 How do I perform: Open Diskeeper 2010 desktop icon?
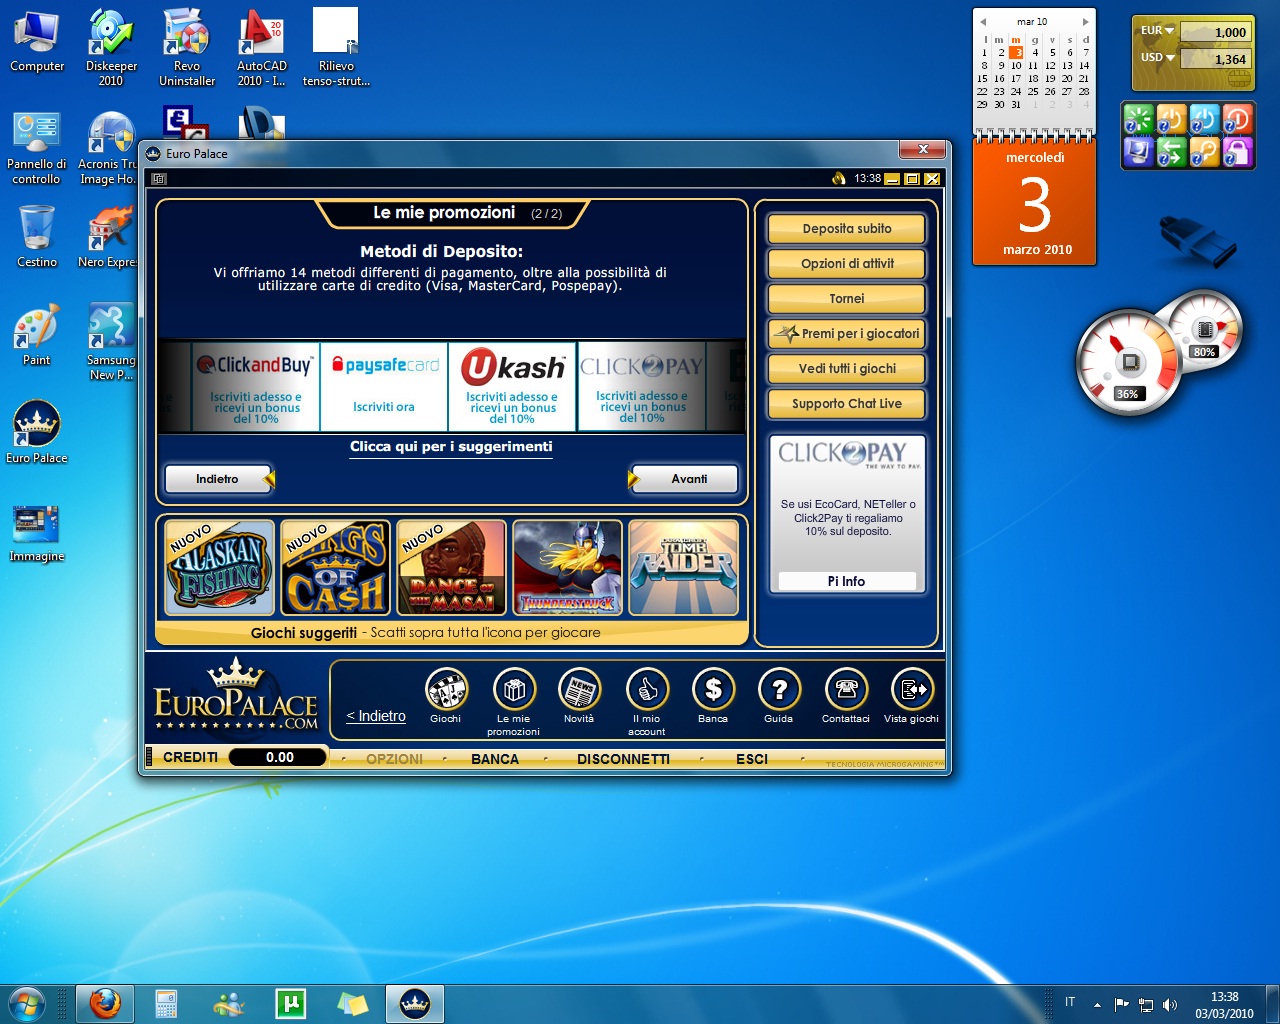click(x=111, y=48)
